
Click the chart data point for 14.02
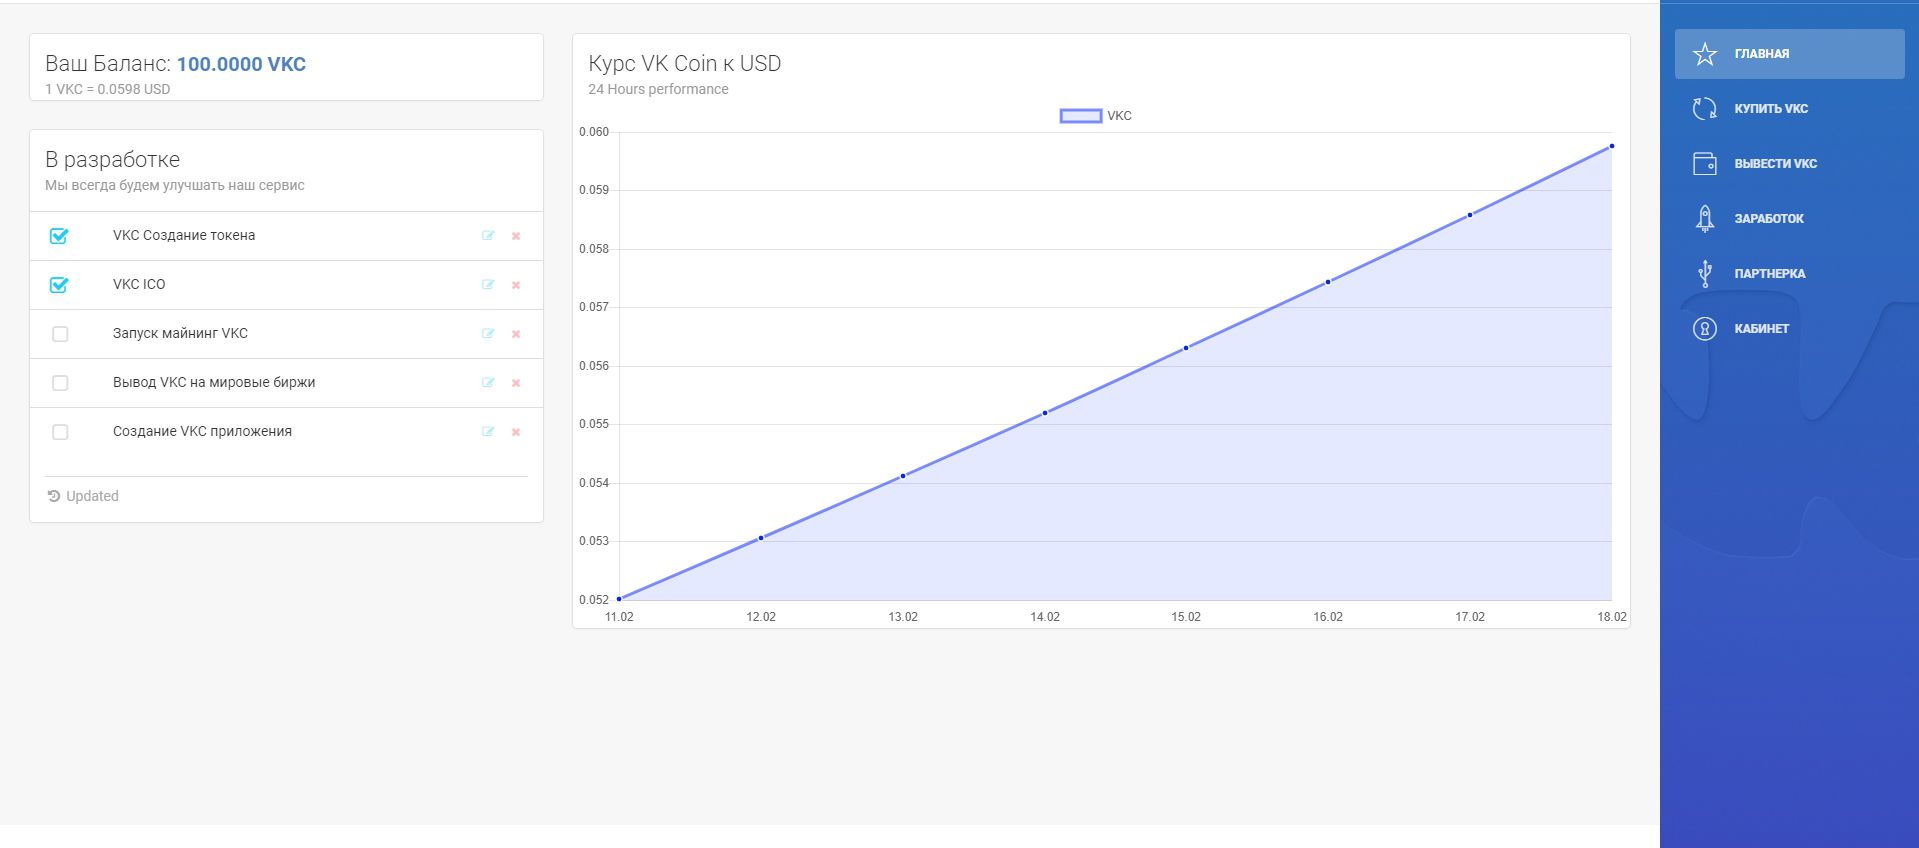(1045, 413)
